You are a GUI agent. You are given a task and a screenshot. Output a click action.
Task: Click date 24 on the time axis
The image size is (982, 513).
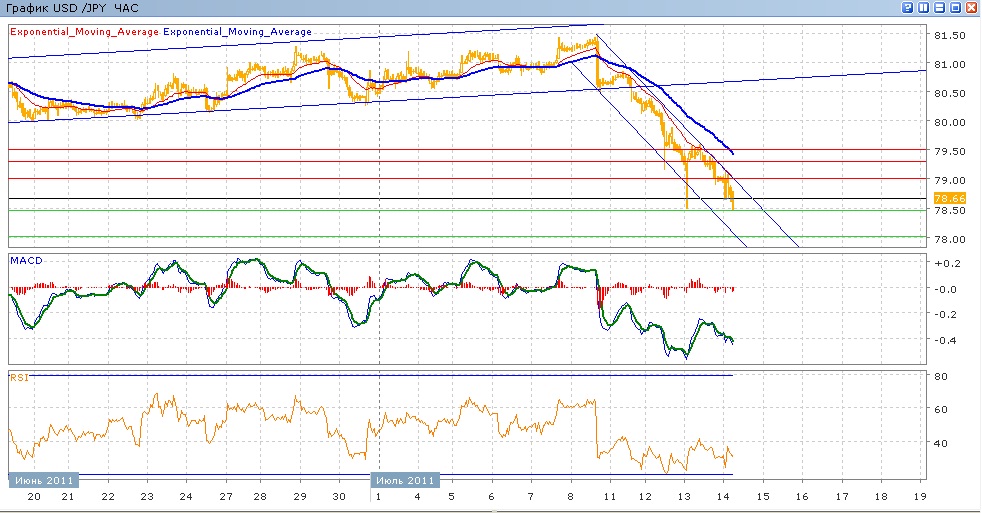coord(186,497)
